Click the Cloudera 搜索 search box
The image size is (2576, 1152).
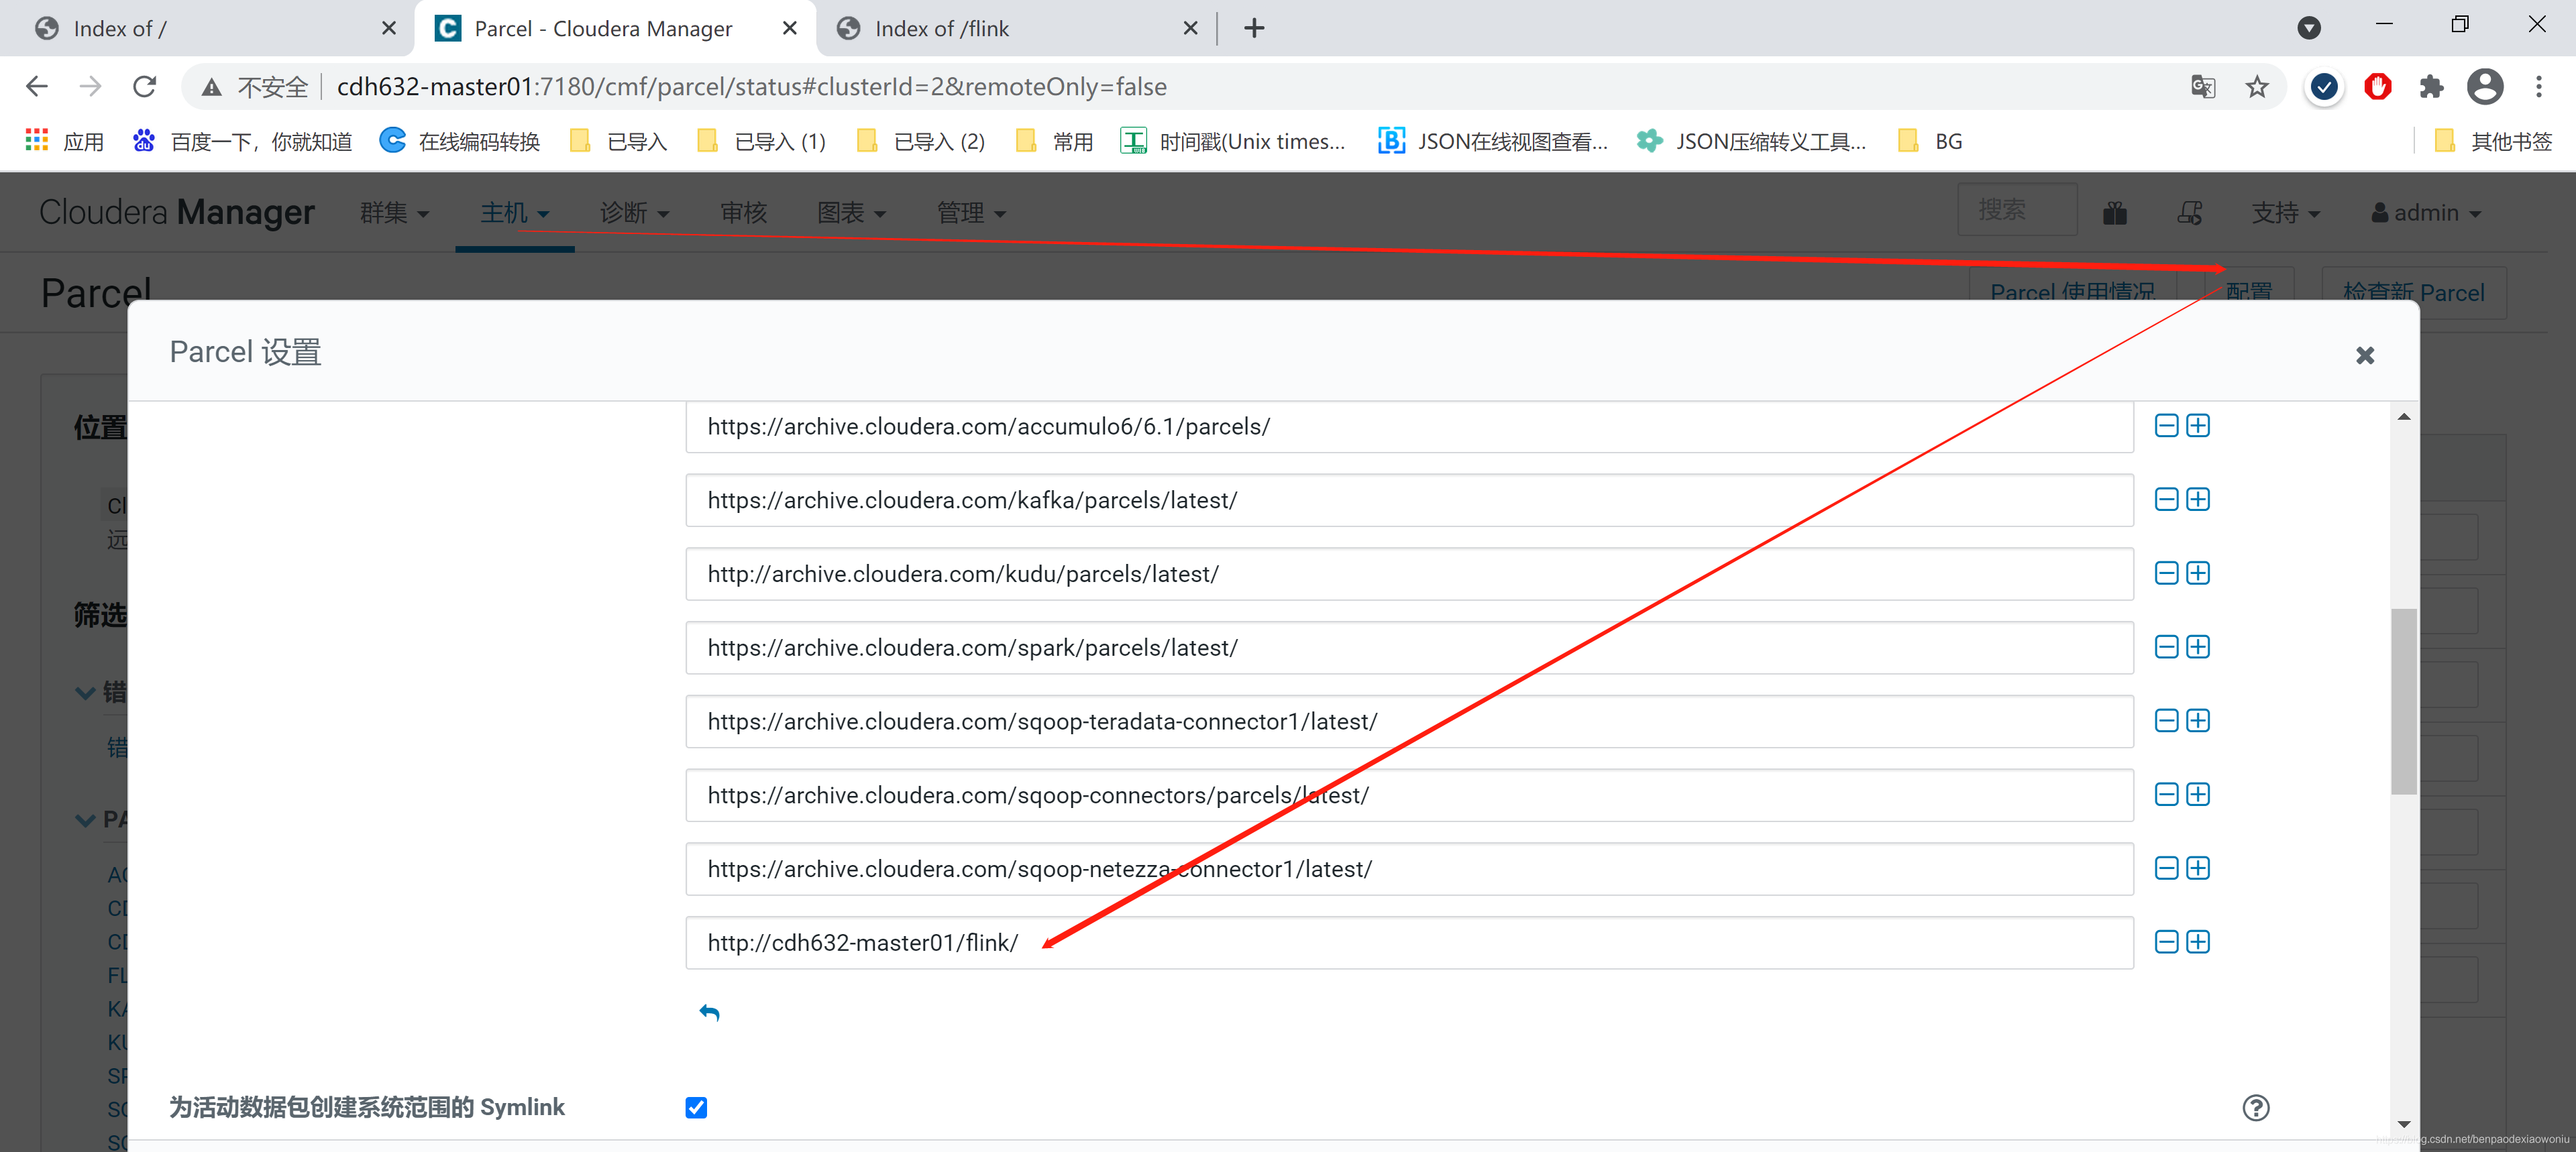[x=2016, y=210]
